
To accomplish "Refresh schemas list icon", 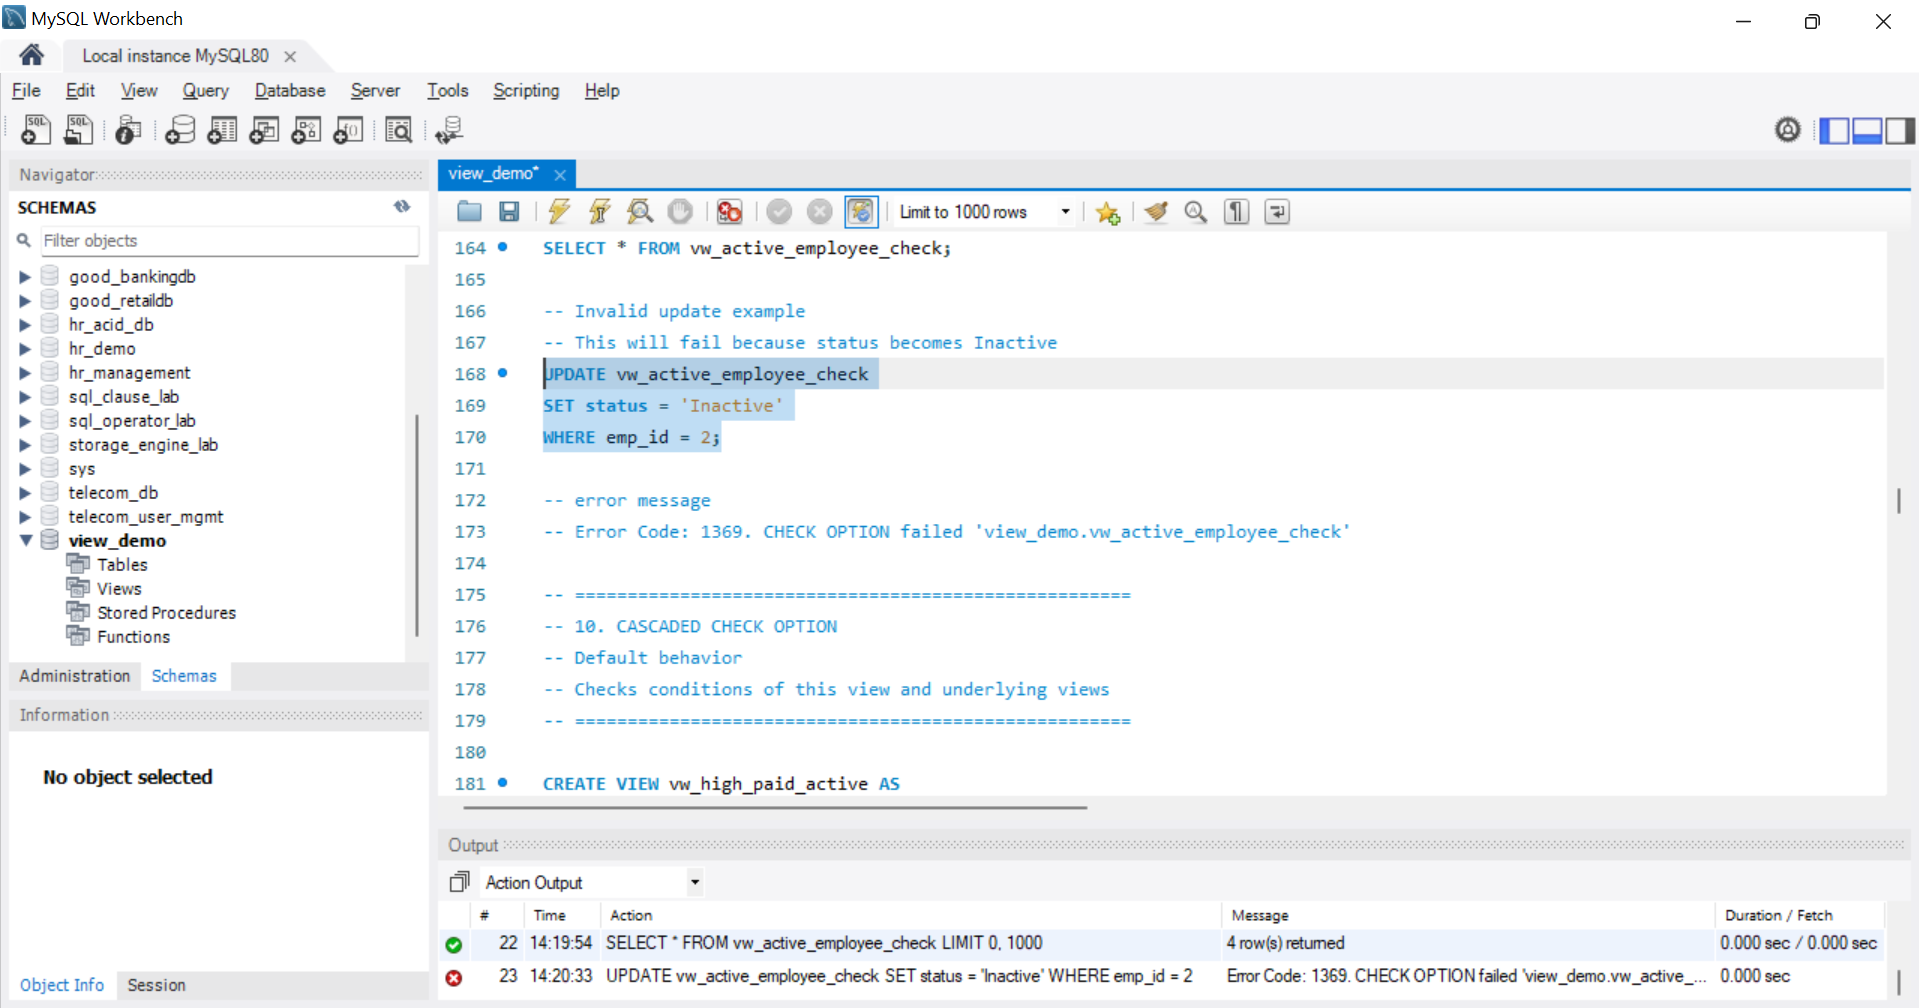I will coord(402,206).
